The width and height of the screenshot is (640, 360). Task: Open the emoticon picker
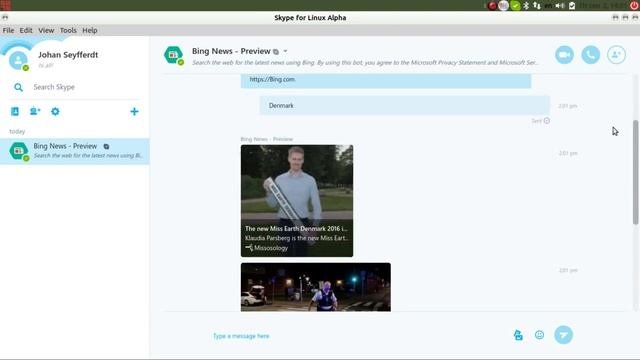point(539,335)
